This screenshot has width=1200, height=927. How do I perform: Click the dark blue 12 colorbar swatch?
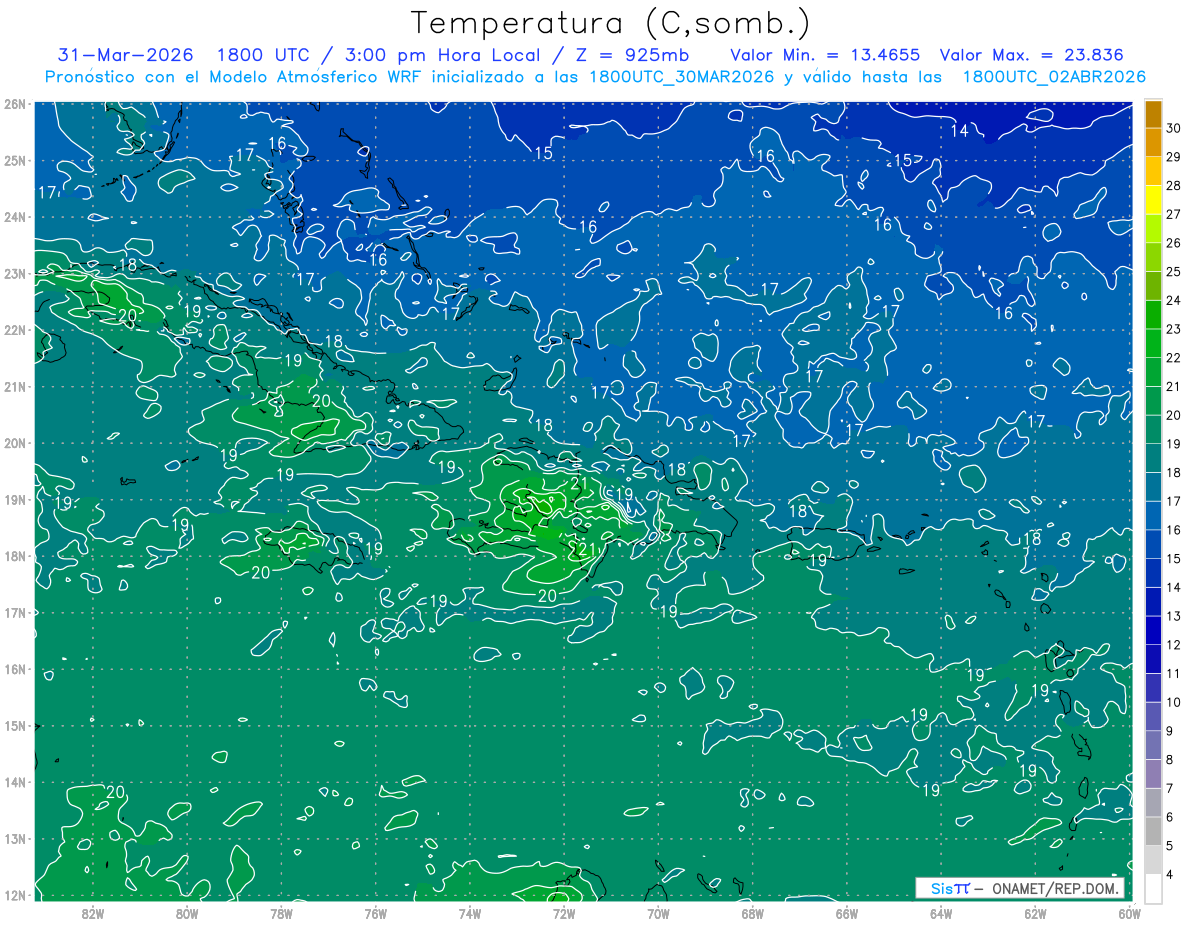pyautogui.click(x=1153, y=645)
